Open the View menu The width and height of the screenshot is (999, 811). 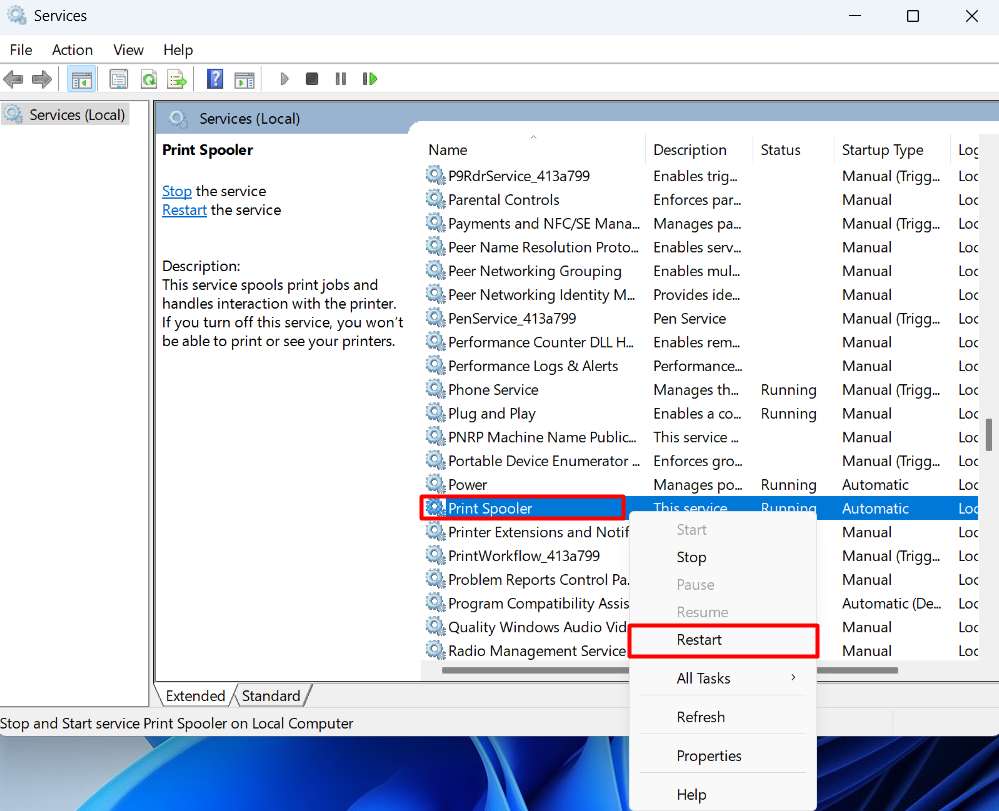pos(128,50)
